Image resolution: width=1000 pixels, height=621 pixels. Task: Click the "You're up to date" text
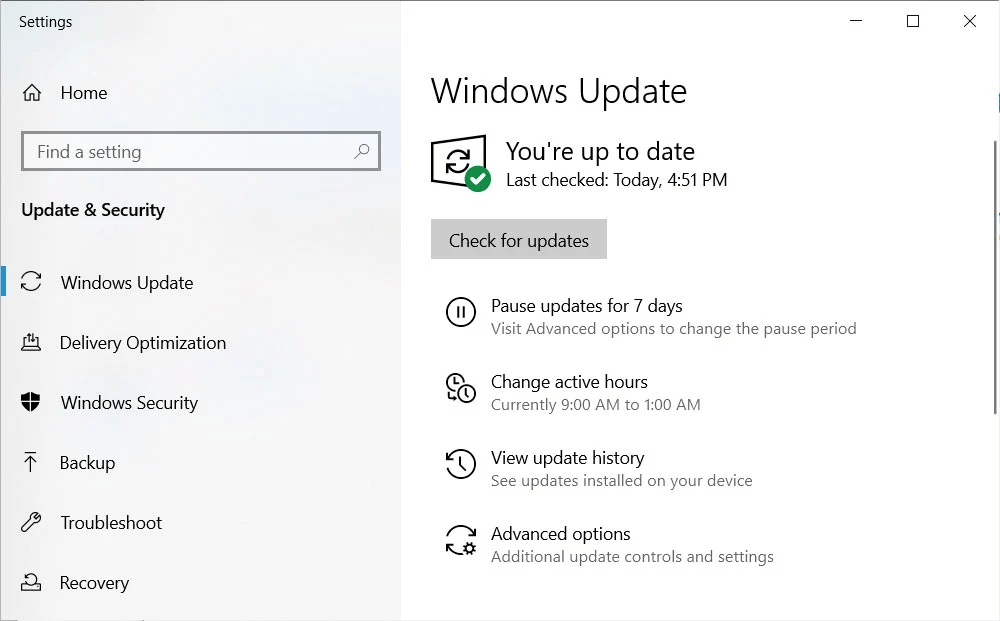pyautogui.click(x=600, y=152)
